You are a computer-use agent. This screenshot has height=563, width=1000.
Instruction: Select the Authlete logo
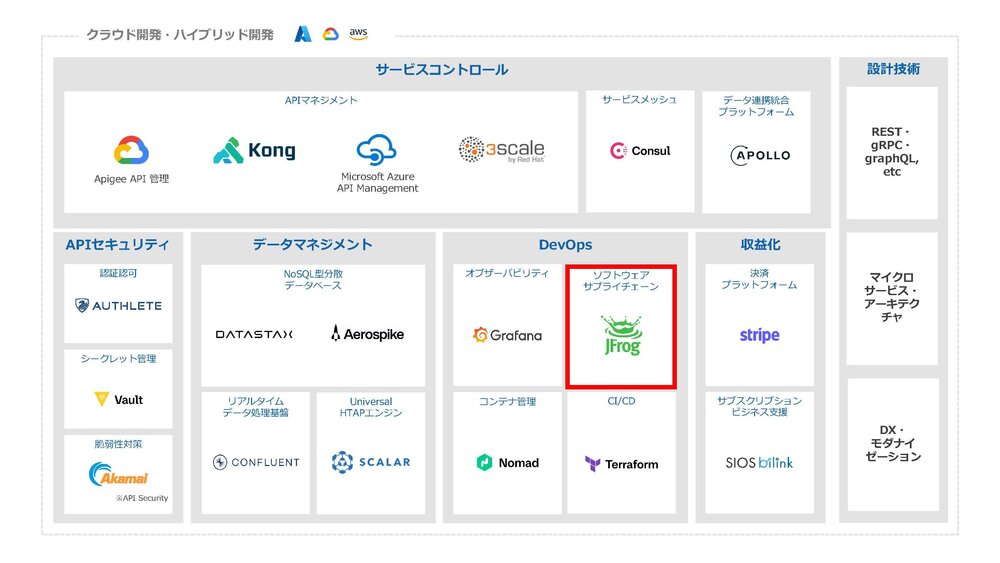119,305
